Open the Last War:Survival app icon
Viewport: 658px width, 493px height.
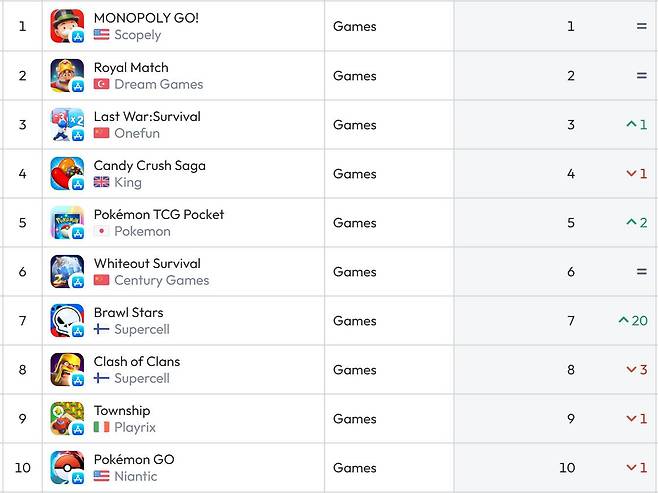click(x=67, y=124)
